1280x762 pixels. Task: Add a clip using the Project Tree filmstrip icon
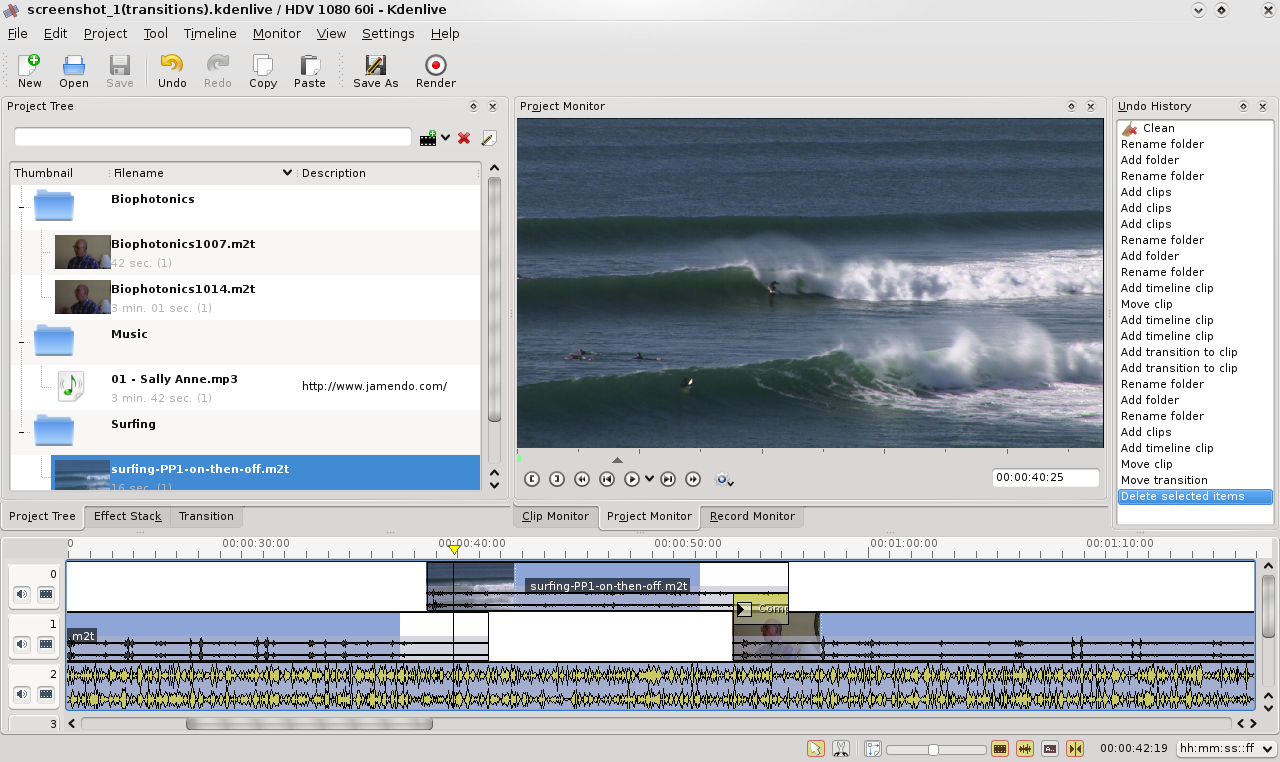428,138
